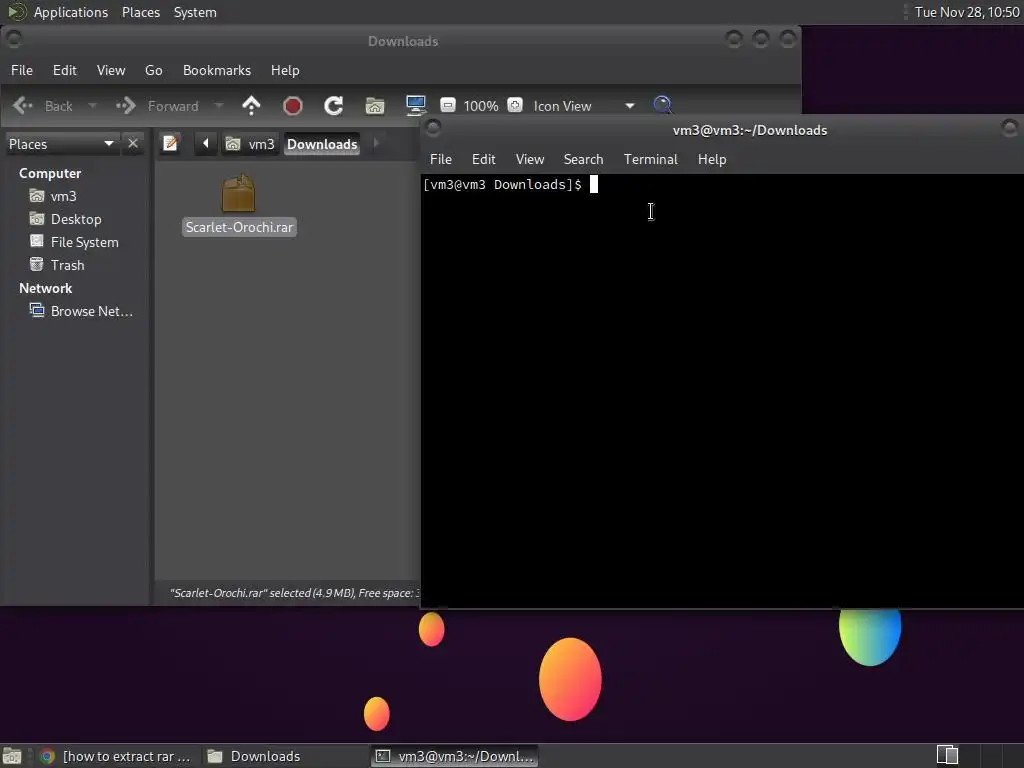Open the Go menu

tap(153, 70)
